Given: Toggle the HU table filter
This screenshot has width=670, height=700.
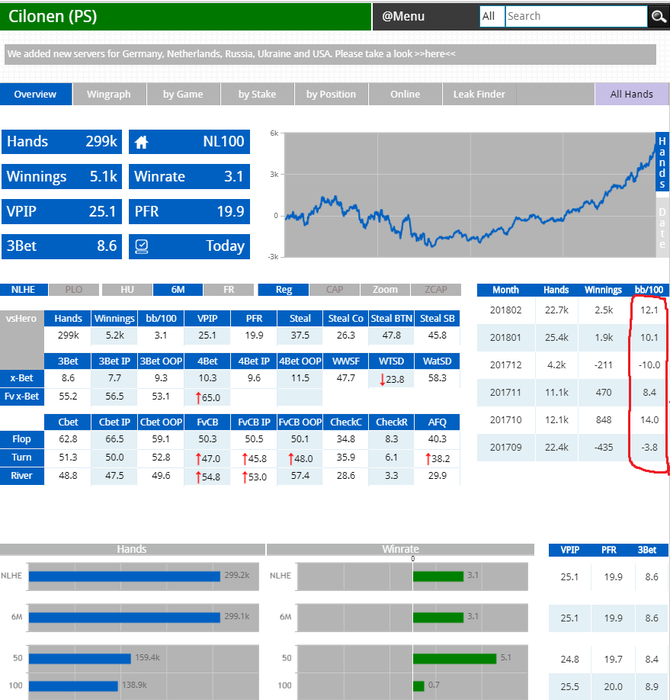Looking at the screenshot, I should pos(127,290).
